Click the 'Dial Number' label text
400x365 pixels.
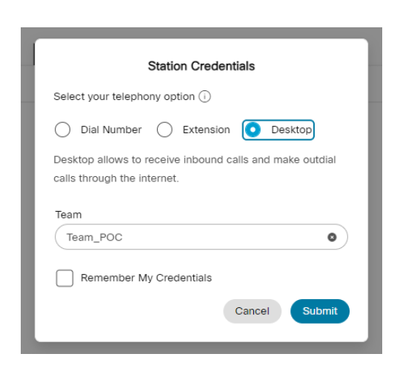pos(111,130)
